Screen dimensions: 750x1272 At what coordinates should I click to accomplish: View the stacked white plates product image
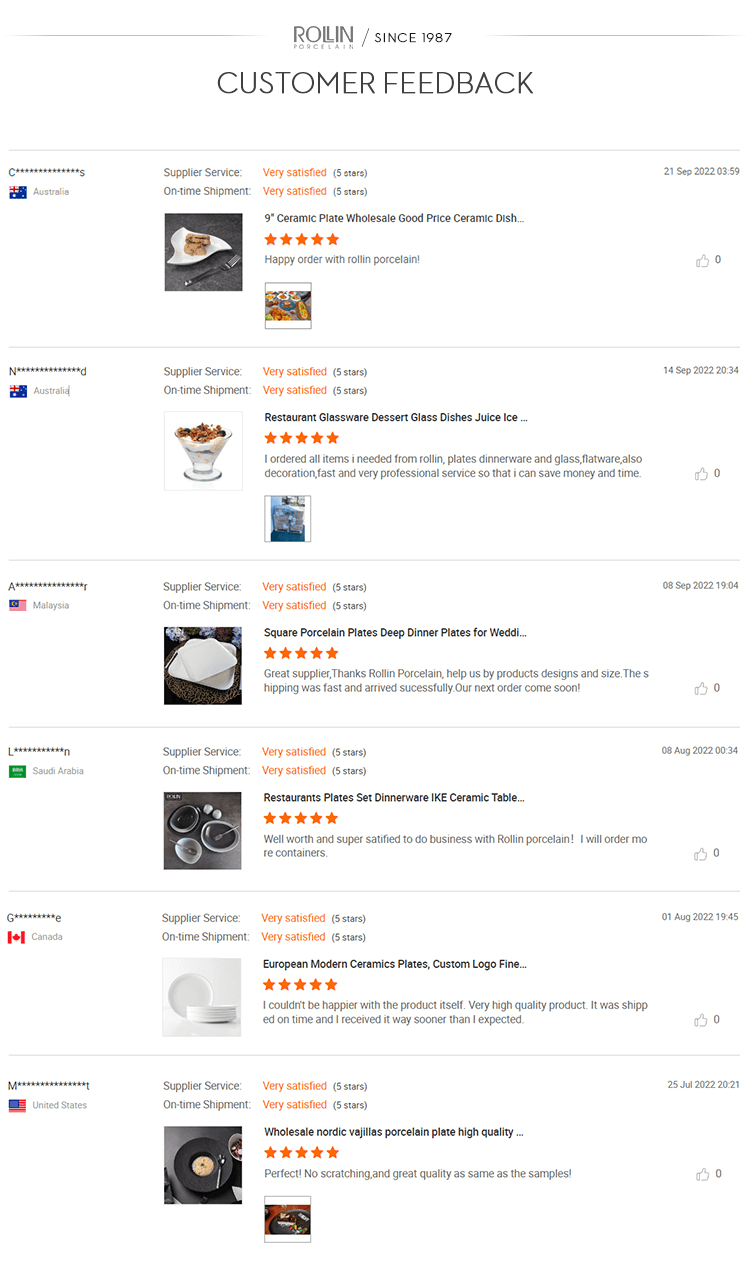(202, 997)
